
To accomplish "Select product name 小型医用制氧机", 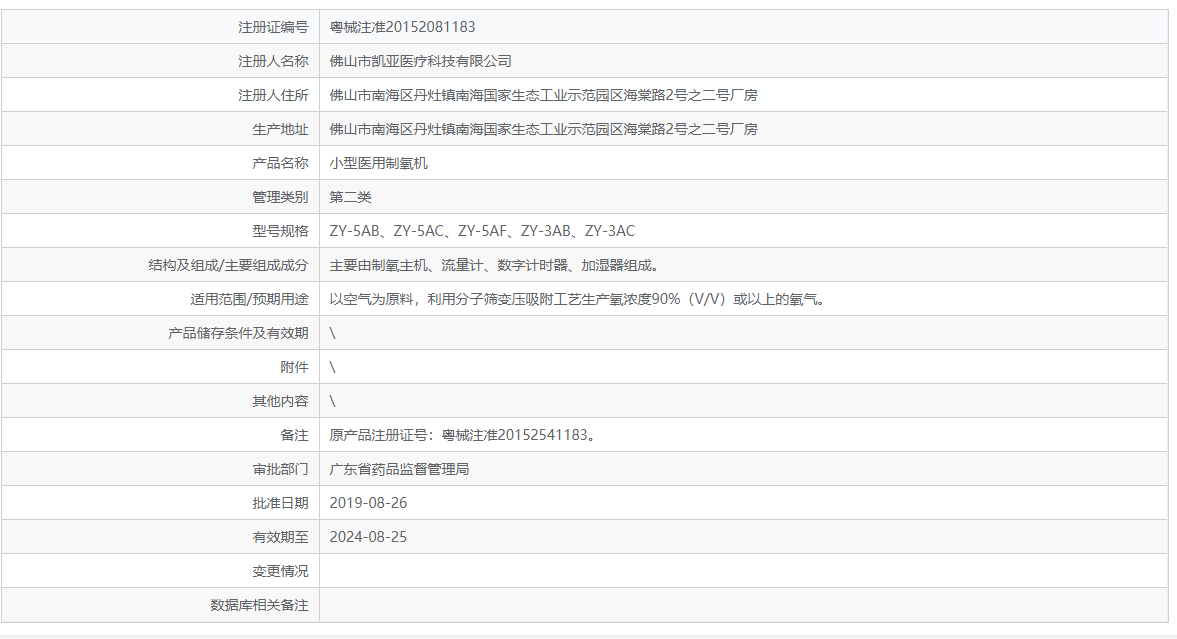I will tap(378, 163).
